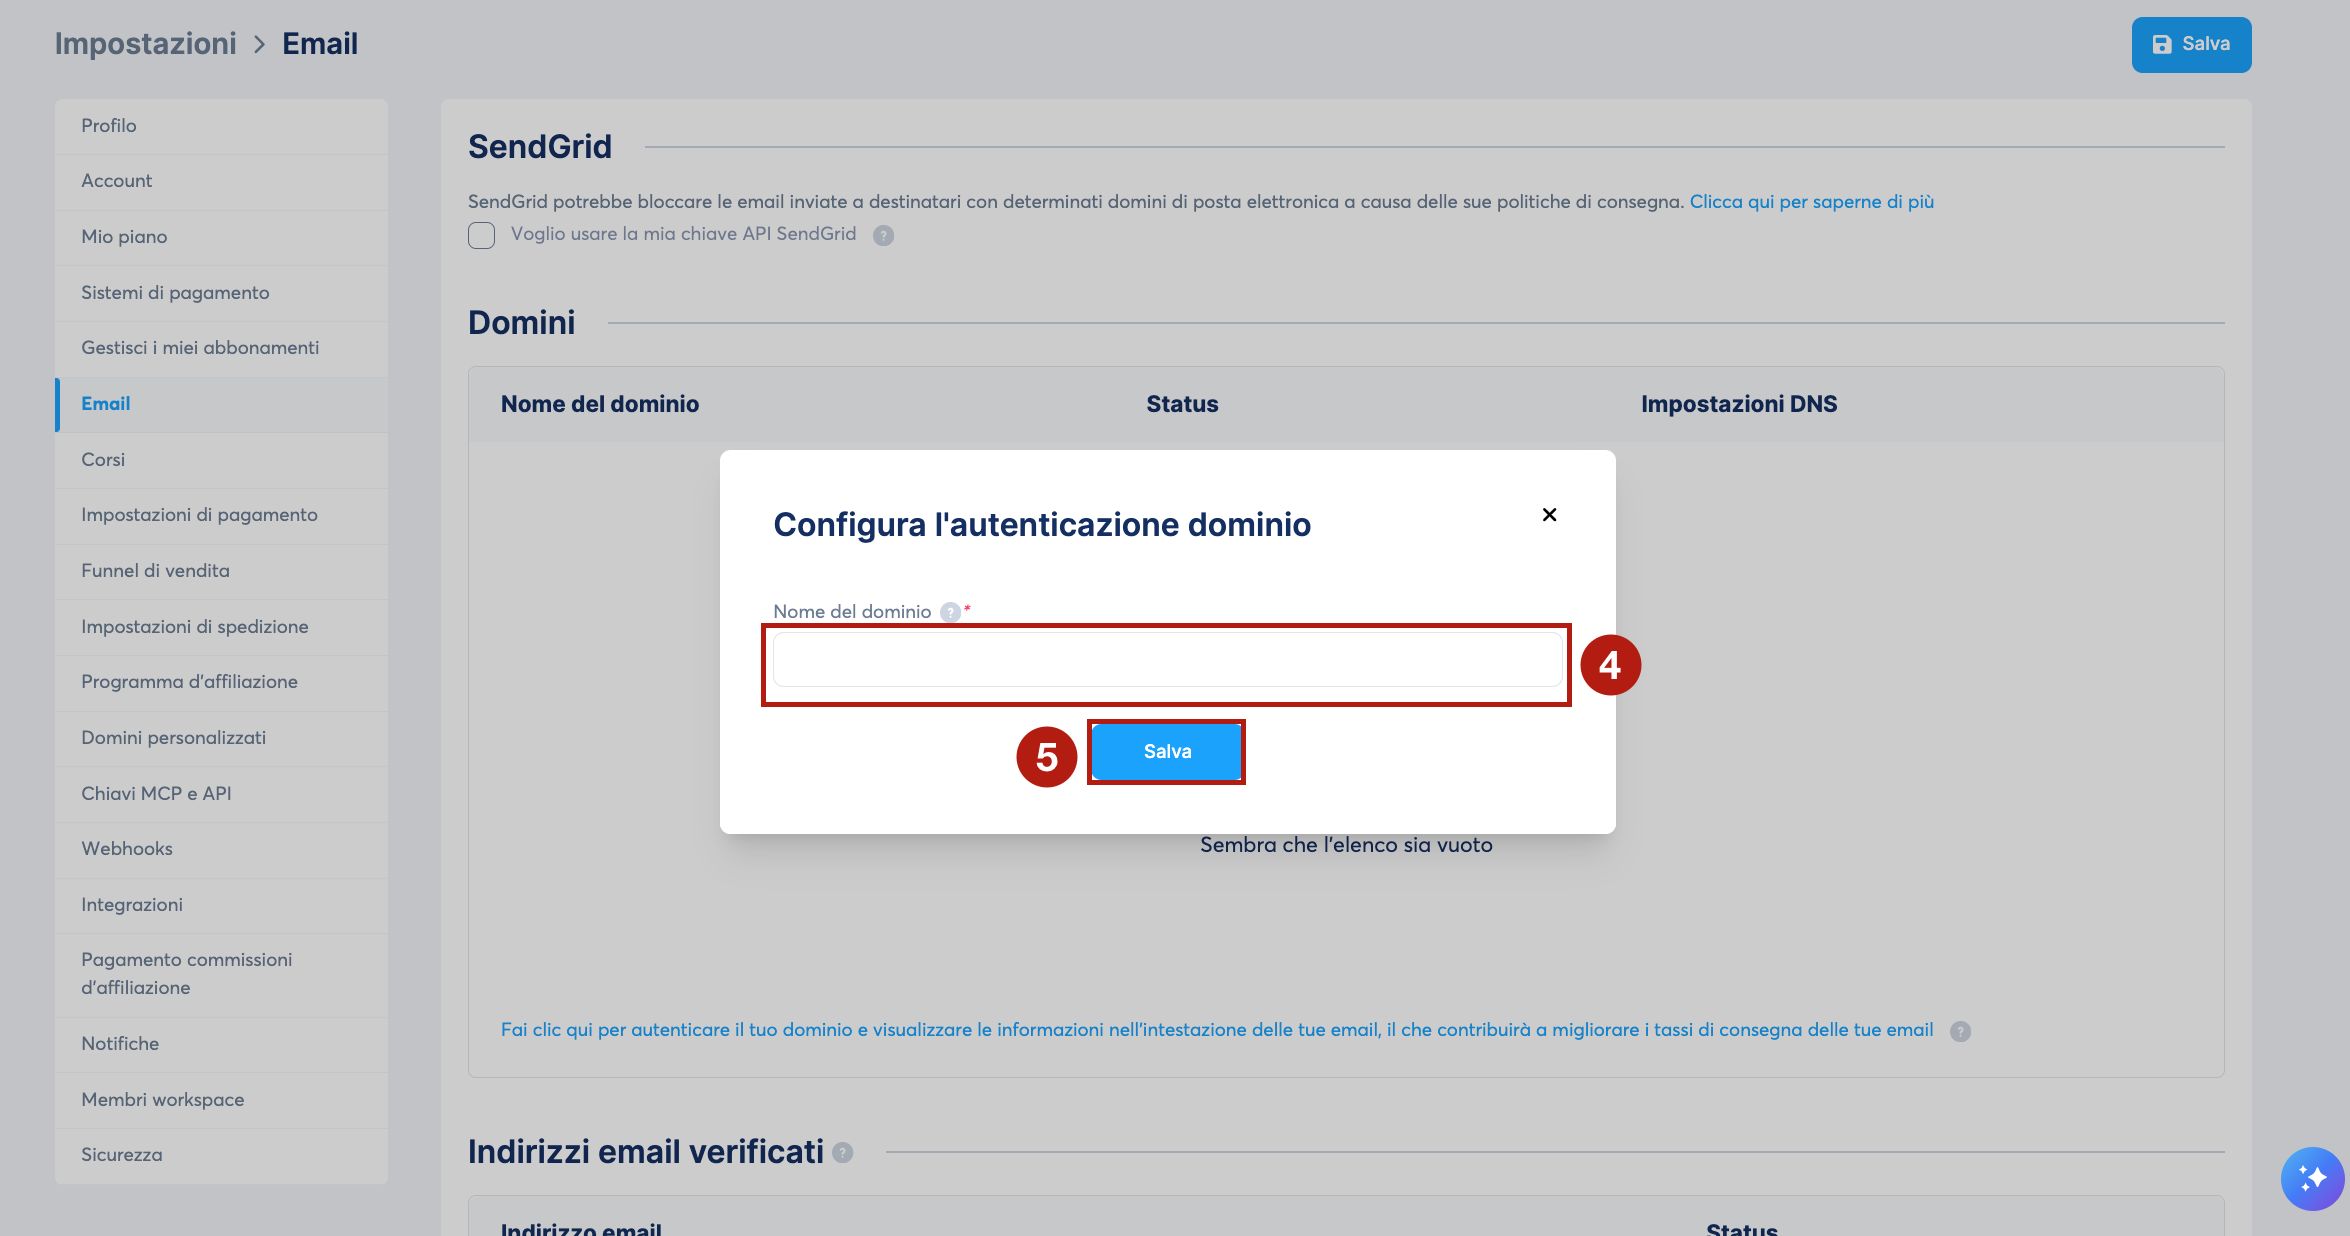The image size is (2350, 1236).
Task: Open the AI assistant sparkle icon
Action: coord(2312,1178)
